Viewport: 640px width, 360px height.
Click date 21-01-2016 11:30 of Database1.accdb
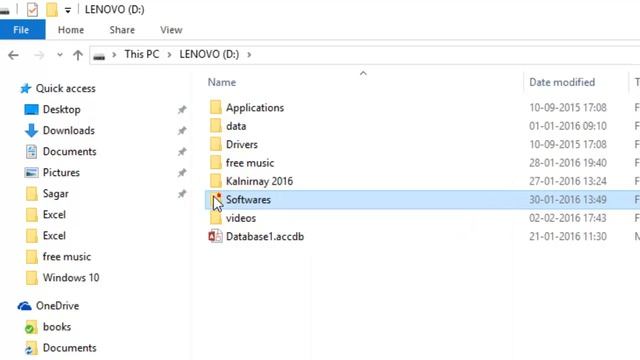[568, 236]
